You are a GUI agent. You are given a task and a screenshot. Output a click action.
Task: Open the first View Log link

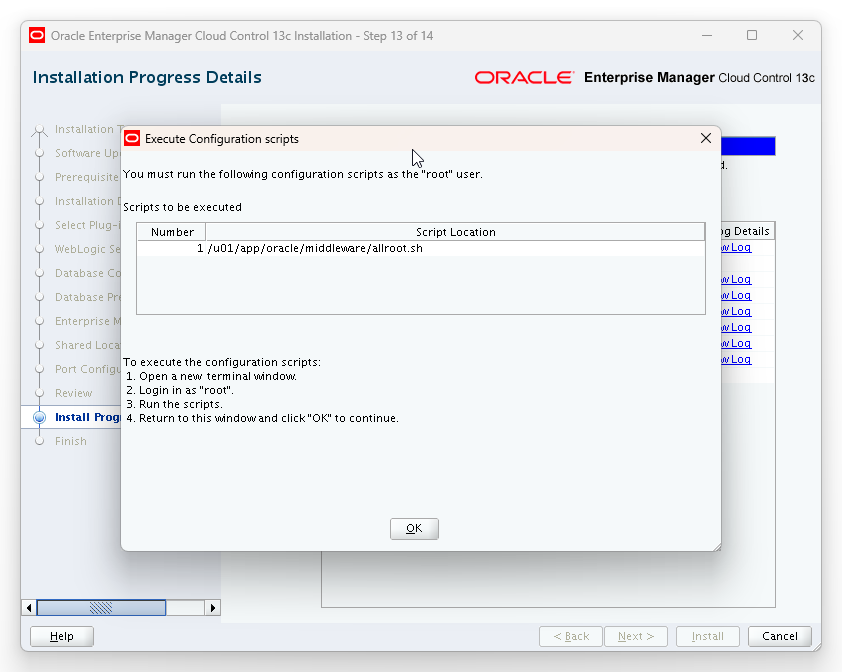click(x=736, y=247)
